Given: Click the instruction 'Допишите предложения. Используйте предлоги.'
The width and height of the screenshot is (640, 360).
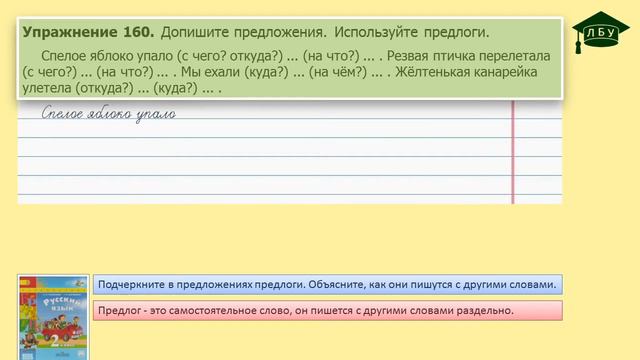Looking at the screenshot, I should click(325, 32).
